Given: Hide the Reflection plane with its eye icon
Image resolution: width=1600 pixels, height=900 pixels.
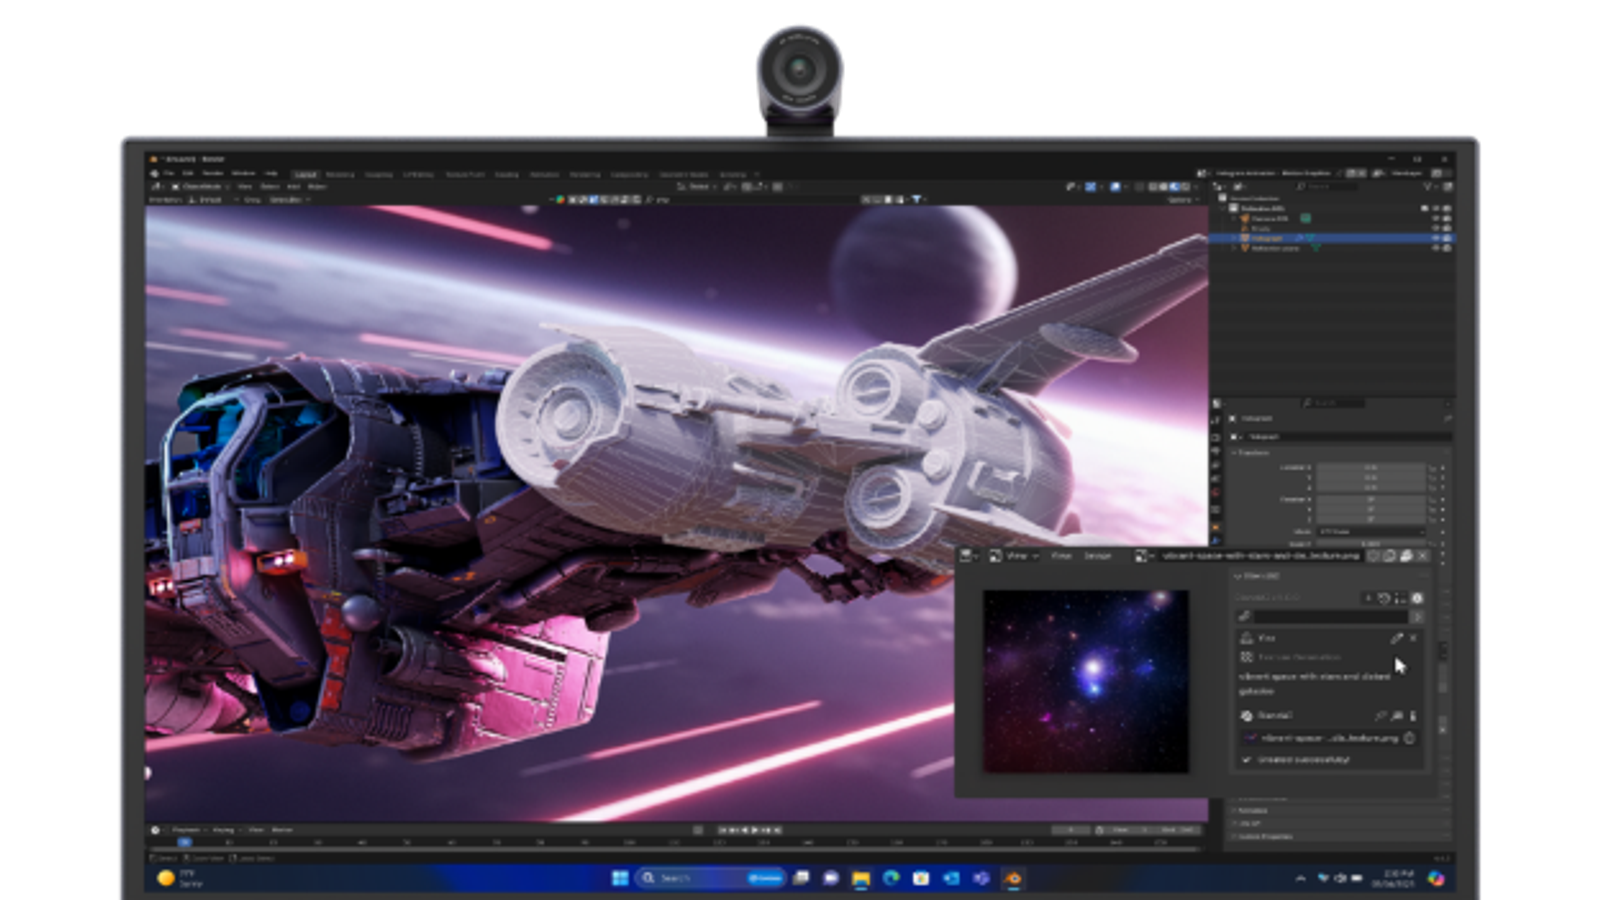Looking at the screenshot, I should tap(1436, 248).
